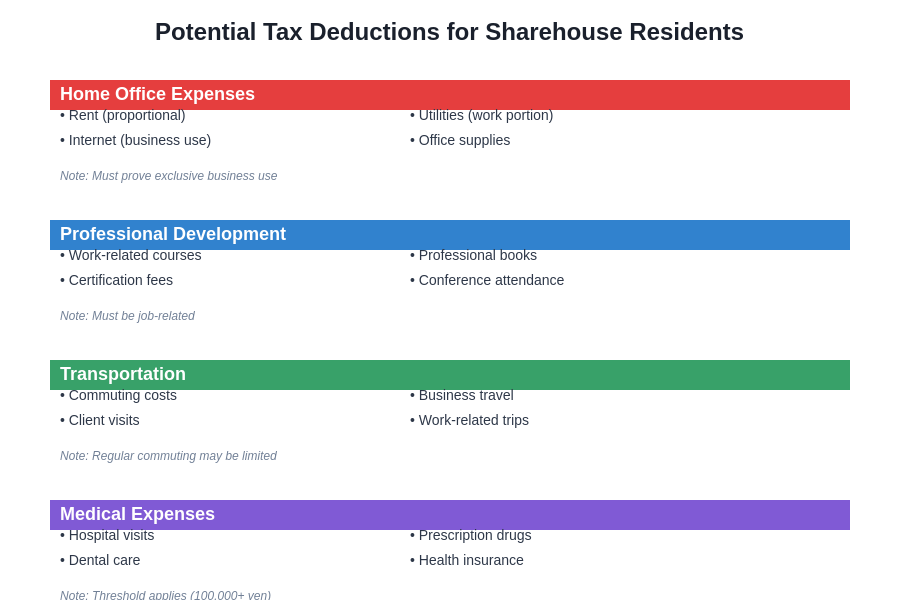Click the Health insurance entry
The width and height of the screenshot is (900, 600).
point(466,560)
